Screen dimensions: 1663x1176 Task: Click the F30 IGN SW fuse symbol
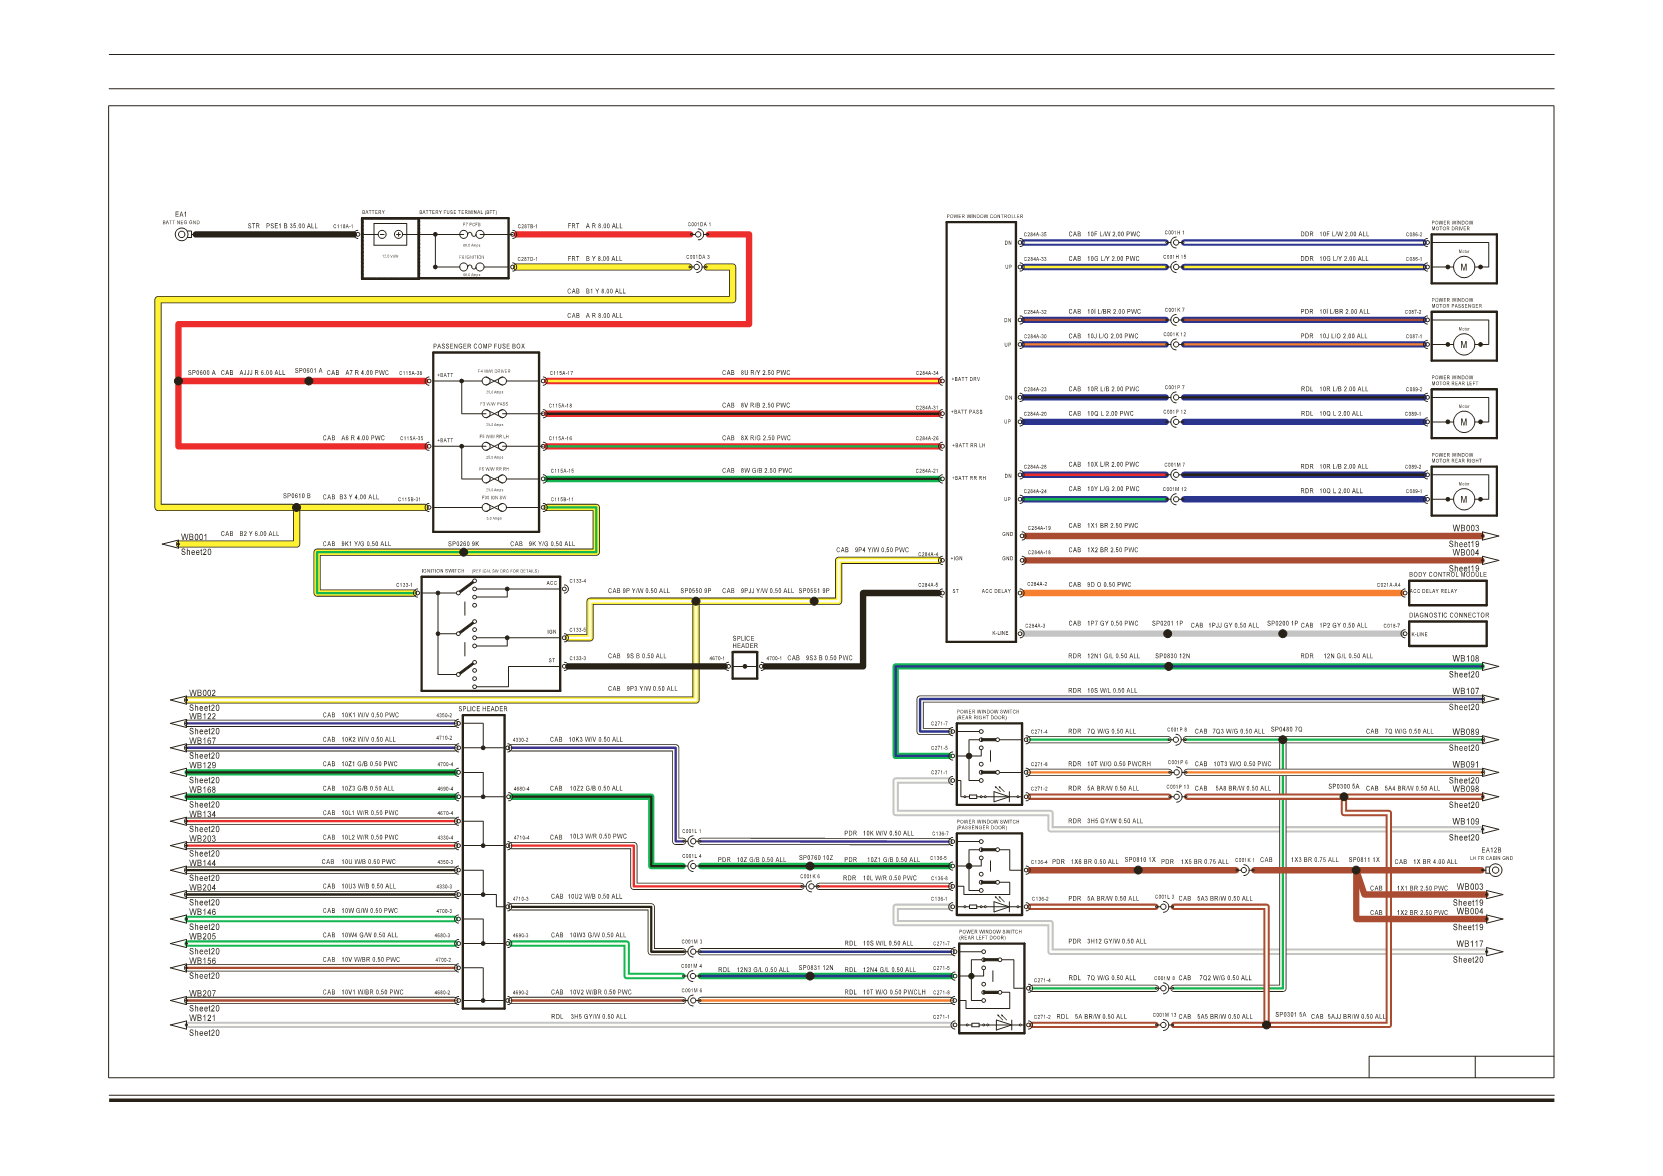[x=494, y=507]
